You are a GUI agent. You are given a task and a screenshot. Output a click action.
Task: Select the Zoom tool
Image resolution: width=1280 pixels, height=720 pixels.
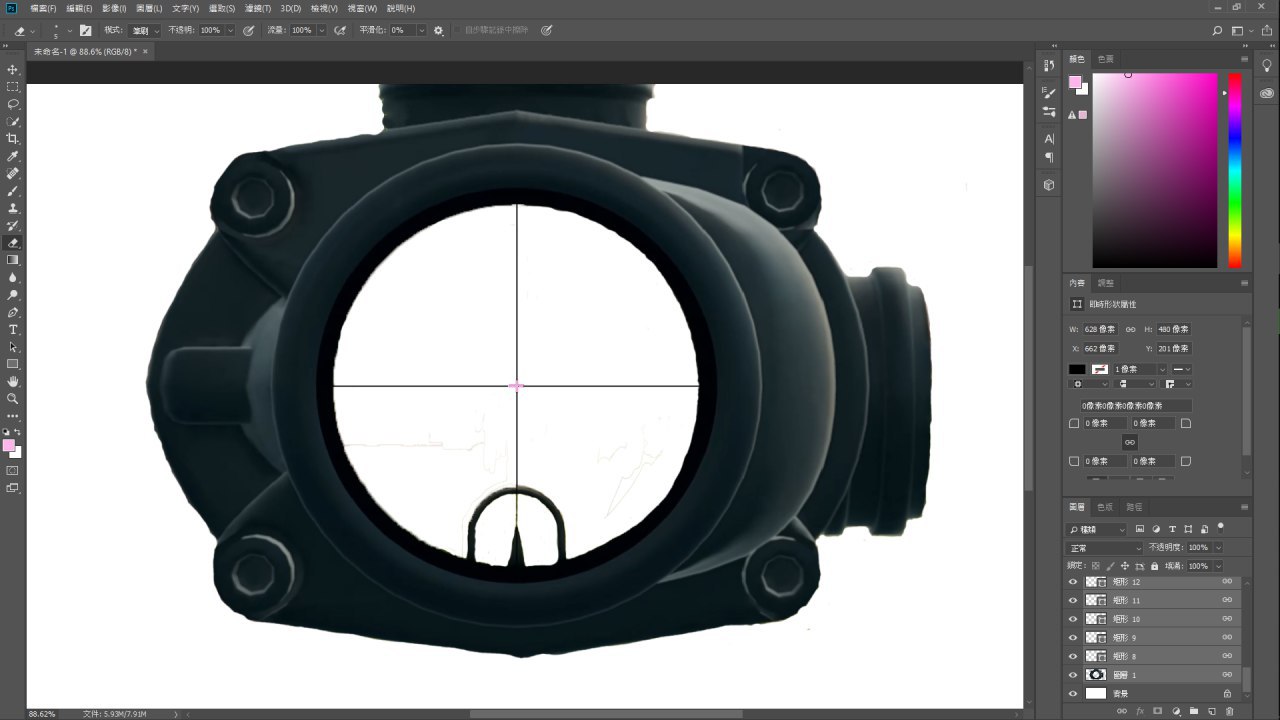coord(13,398)
